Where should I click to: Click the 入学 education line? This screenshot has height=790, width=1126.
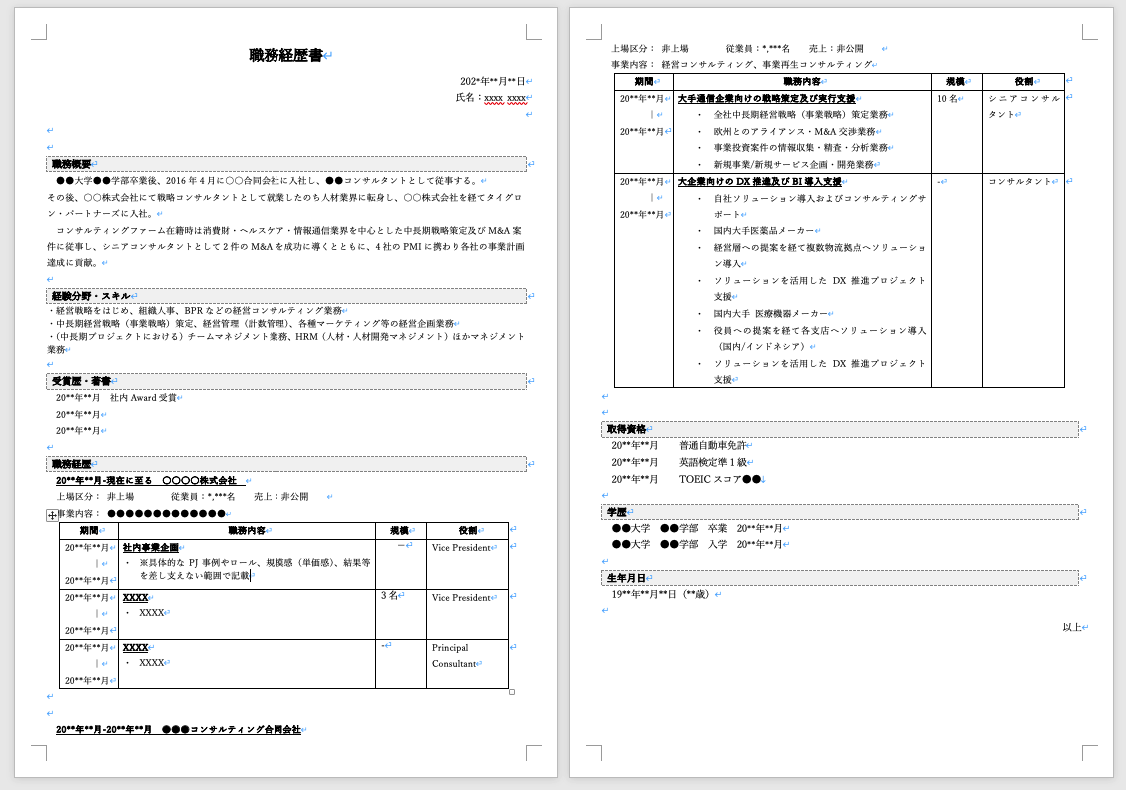tap(697, 544)
